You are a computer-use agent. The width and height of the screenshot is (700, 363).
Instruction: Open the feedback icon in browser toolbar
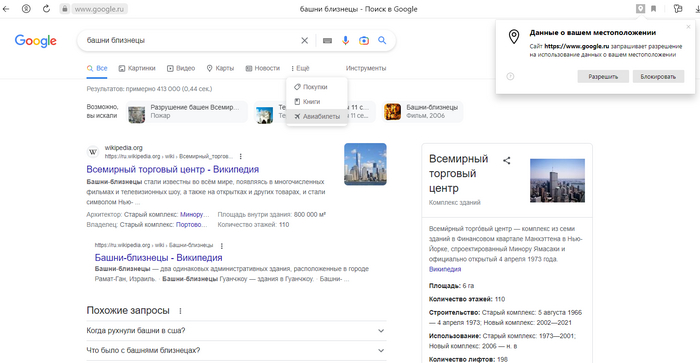678,9
